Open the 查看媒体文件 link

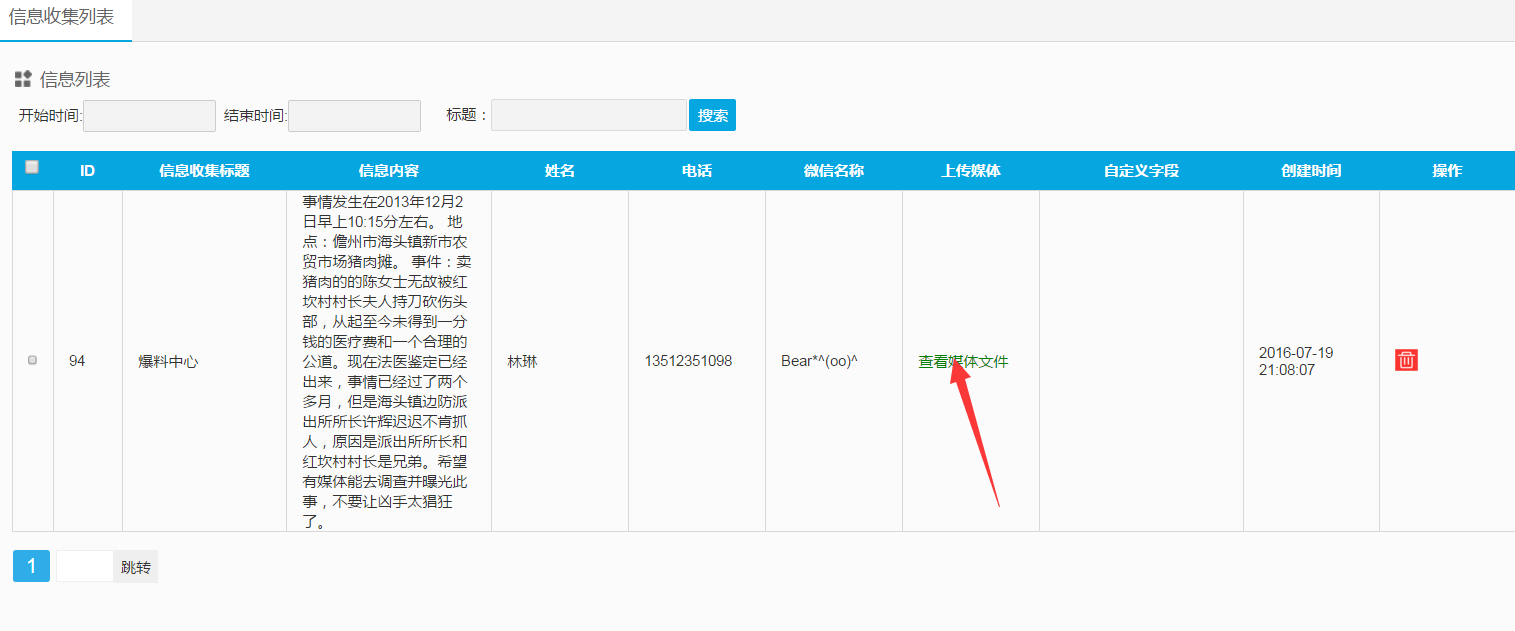pyautogui.click(x=963, y=362)
